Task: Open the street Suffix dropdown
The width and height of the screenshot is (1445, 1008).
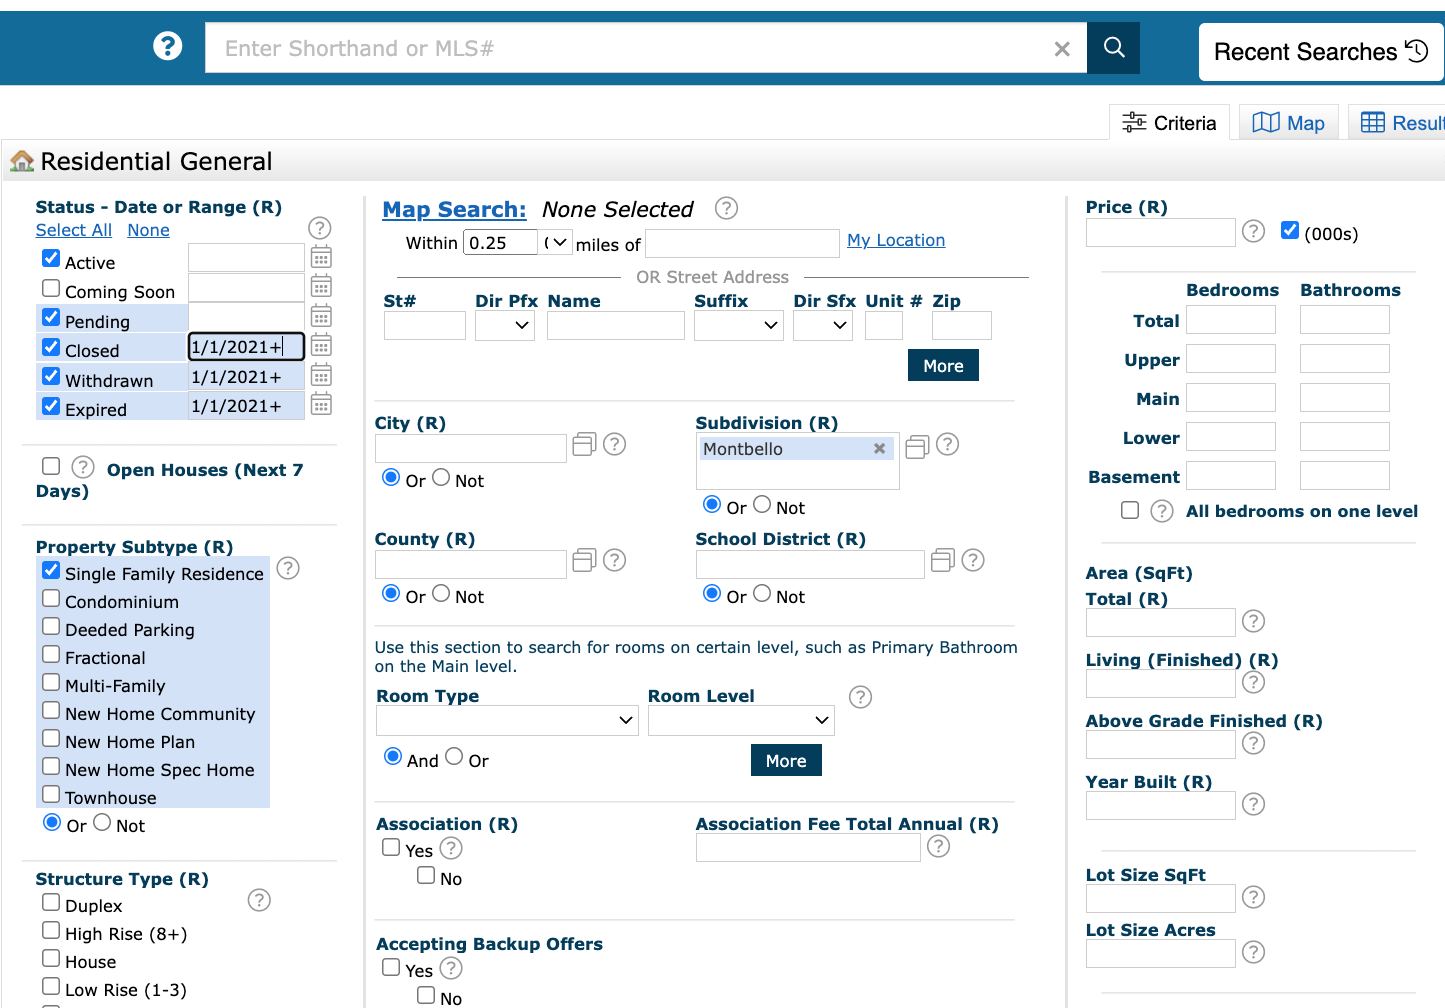Action: pyautogui.click(x=738, y=325)
